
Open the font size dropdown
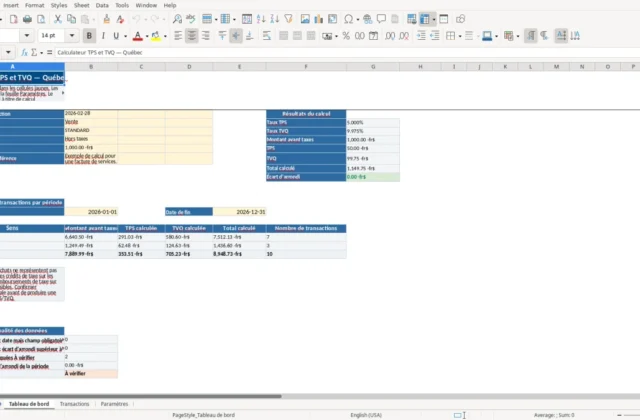[72, 36]
